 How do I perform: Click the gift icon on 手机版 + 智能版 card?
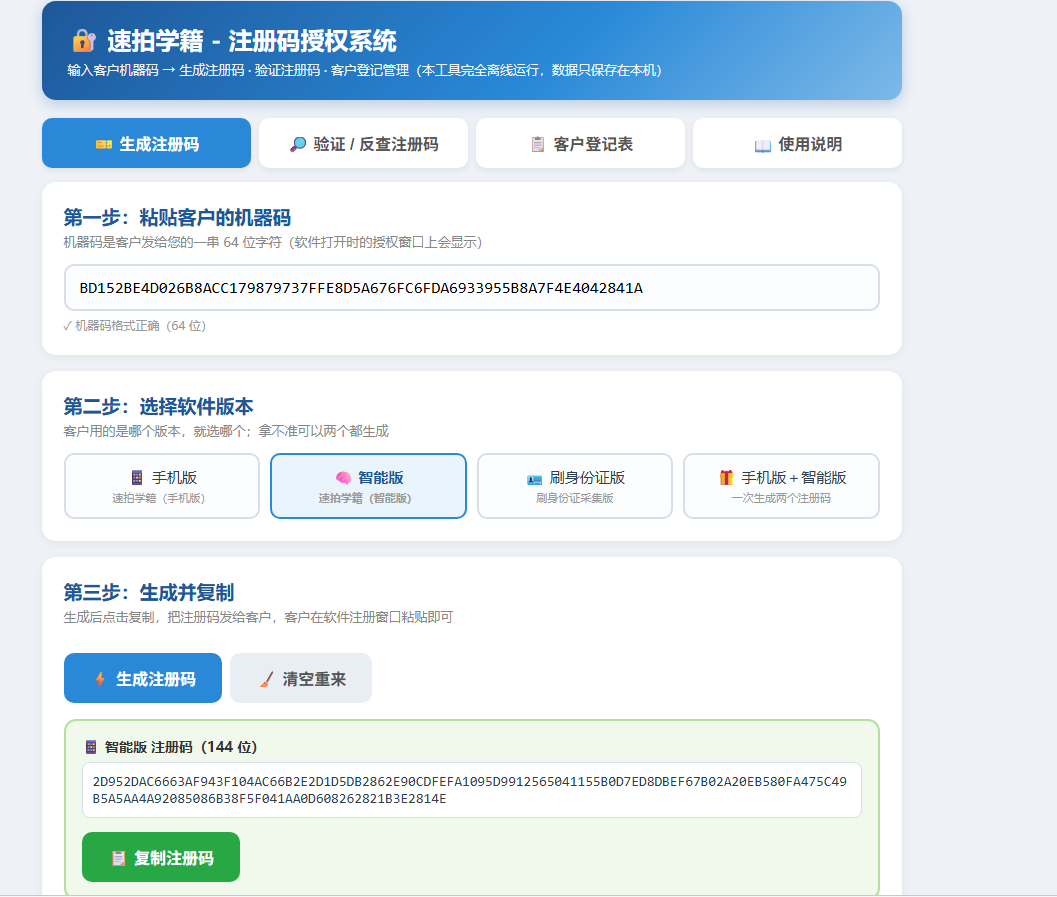coord(726,477)
